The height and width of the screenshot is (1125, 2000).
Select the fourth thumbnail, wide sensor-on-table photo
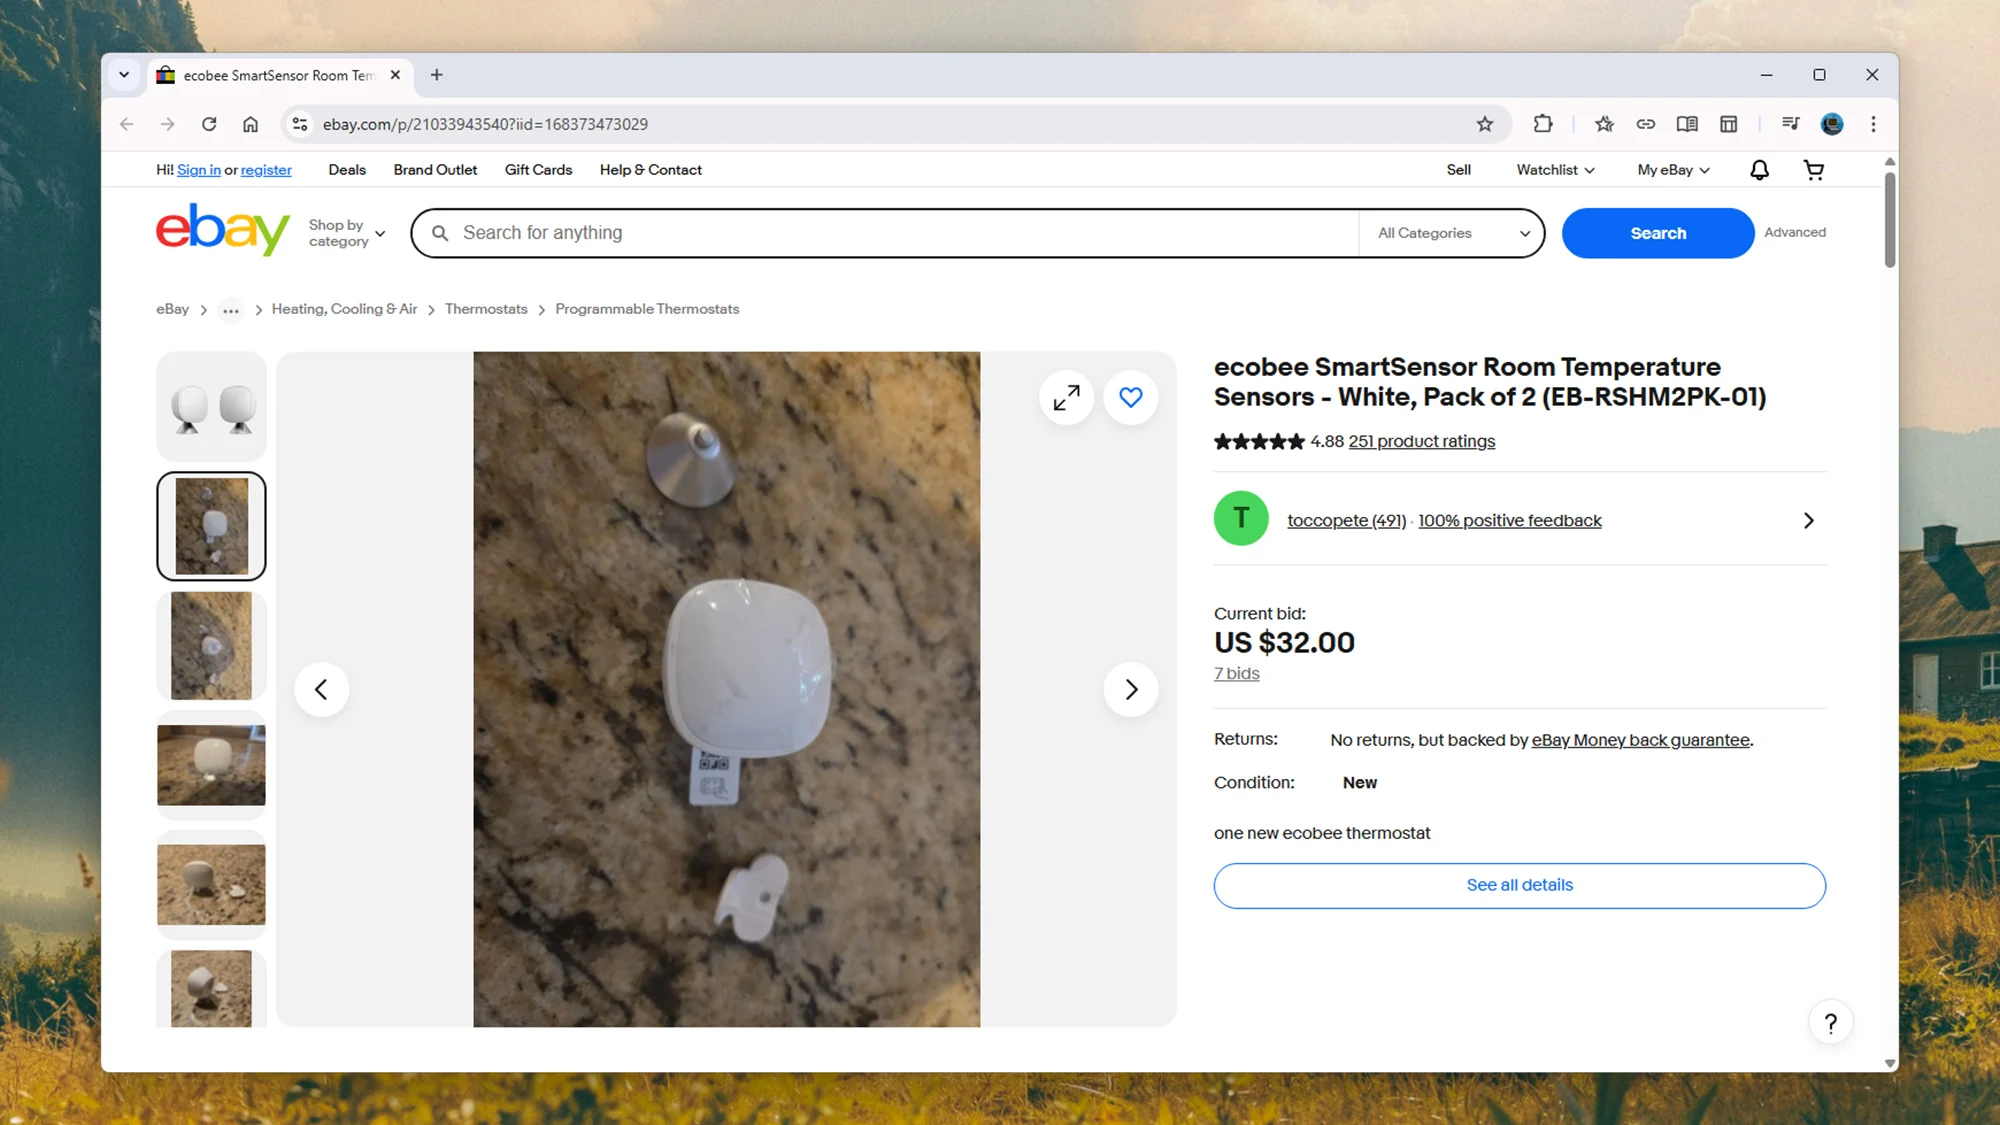[211, 765]
